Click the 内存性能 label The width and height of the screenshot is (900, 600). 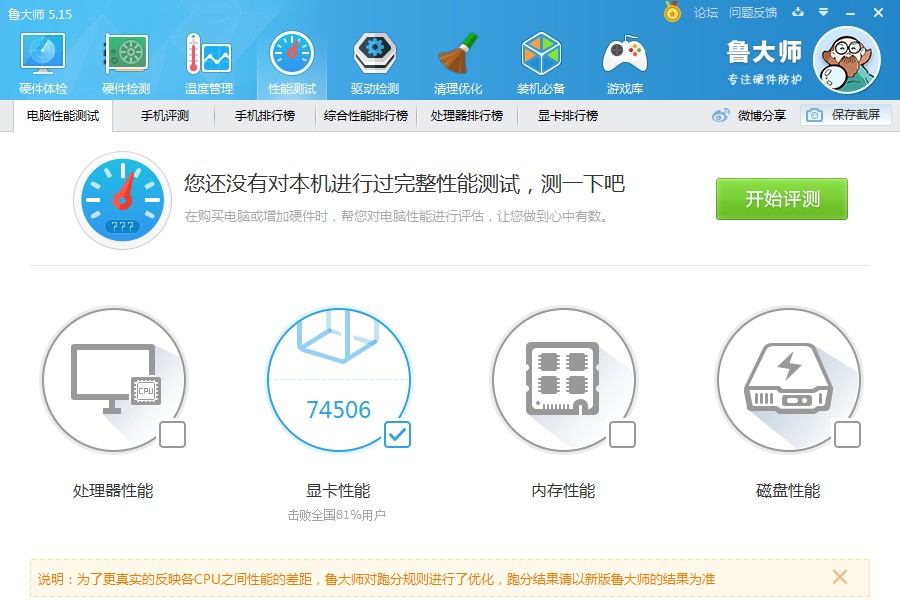point(563,490)
